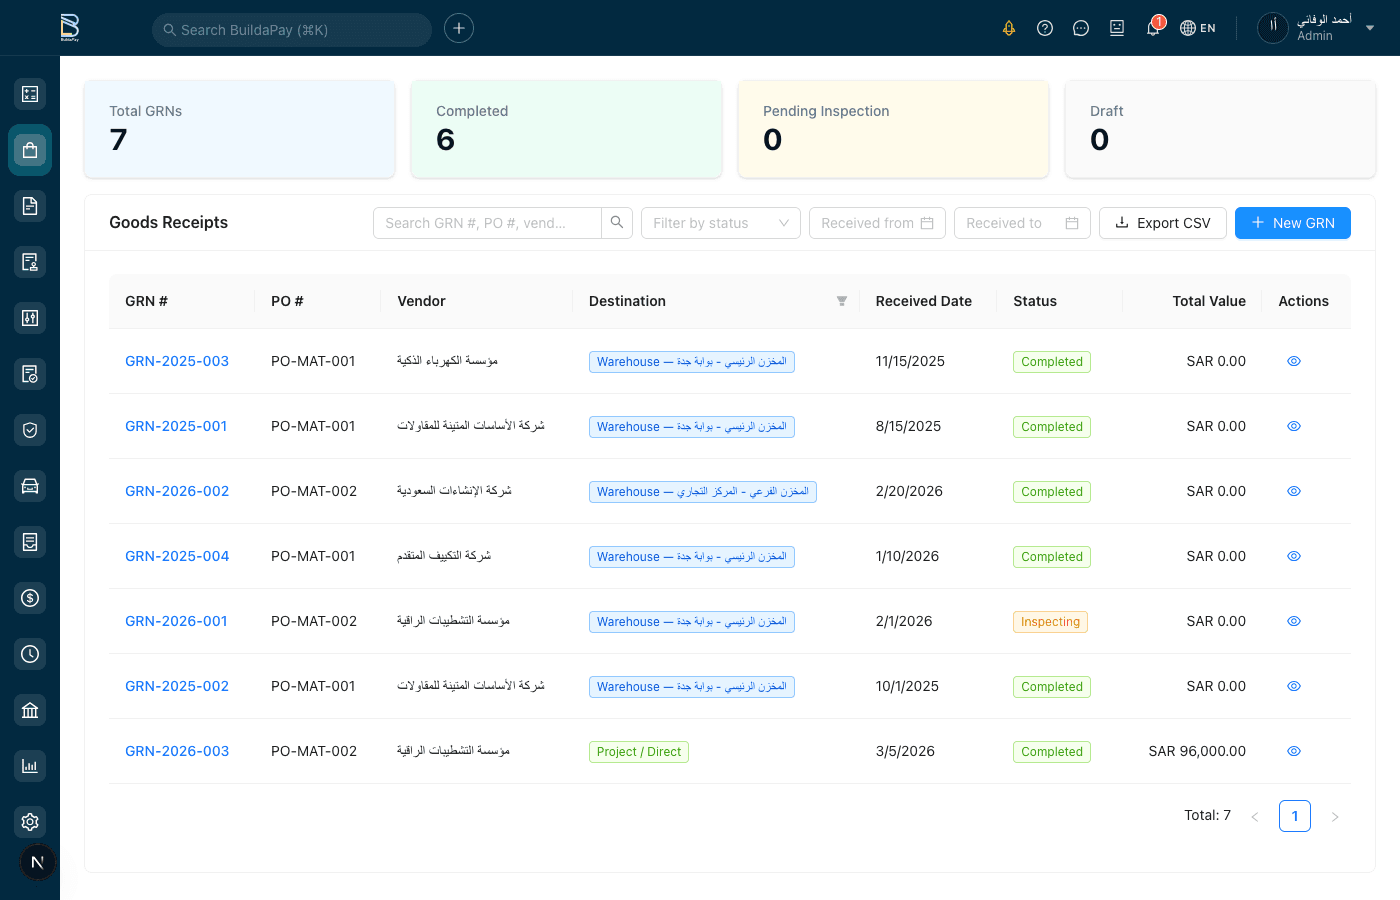Click the dollar sign icon in sidebar
The height and width of the screenshot is (900, 1400).
point(30,598)
